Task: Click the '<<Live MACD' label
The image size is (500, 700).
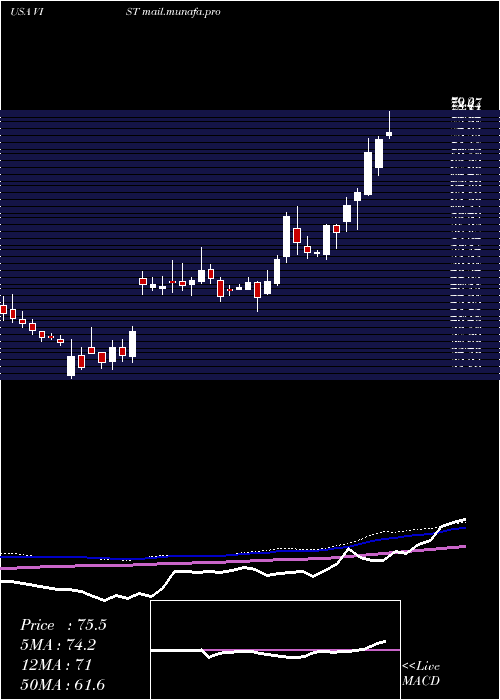Action: 421,673
